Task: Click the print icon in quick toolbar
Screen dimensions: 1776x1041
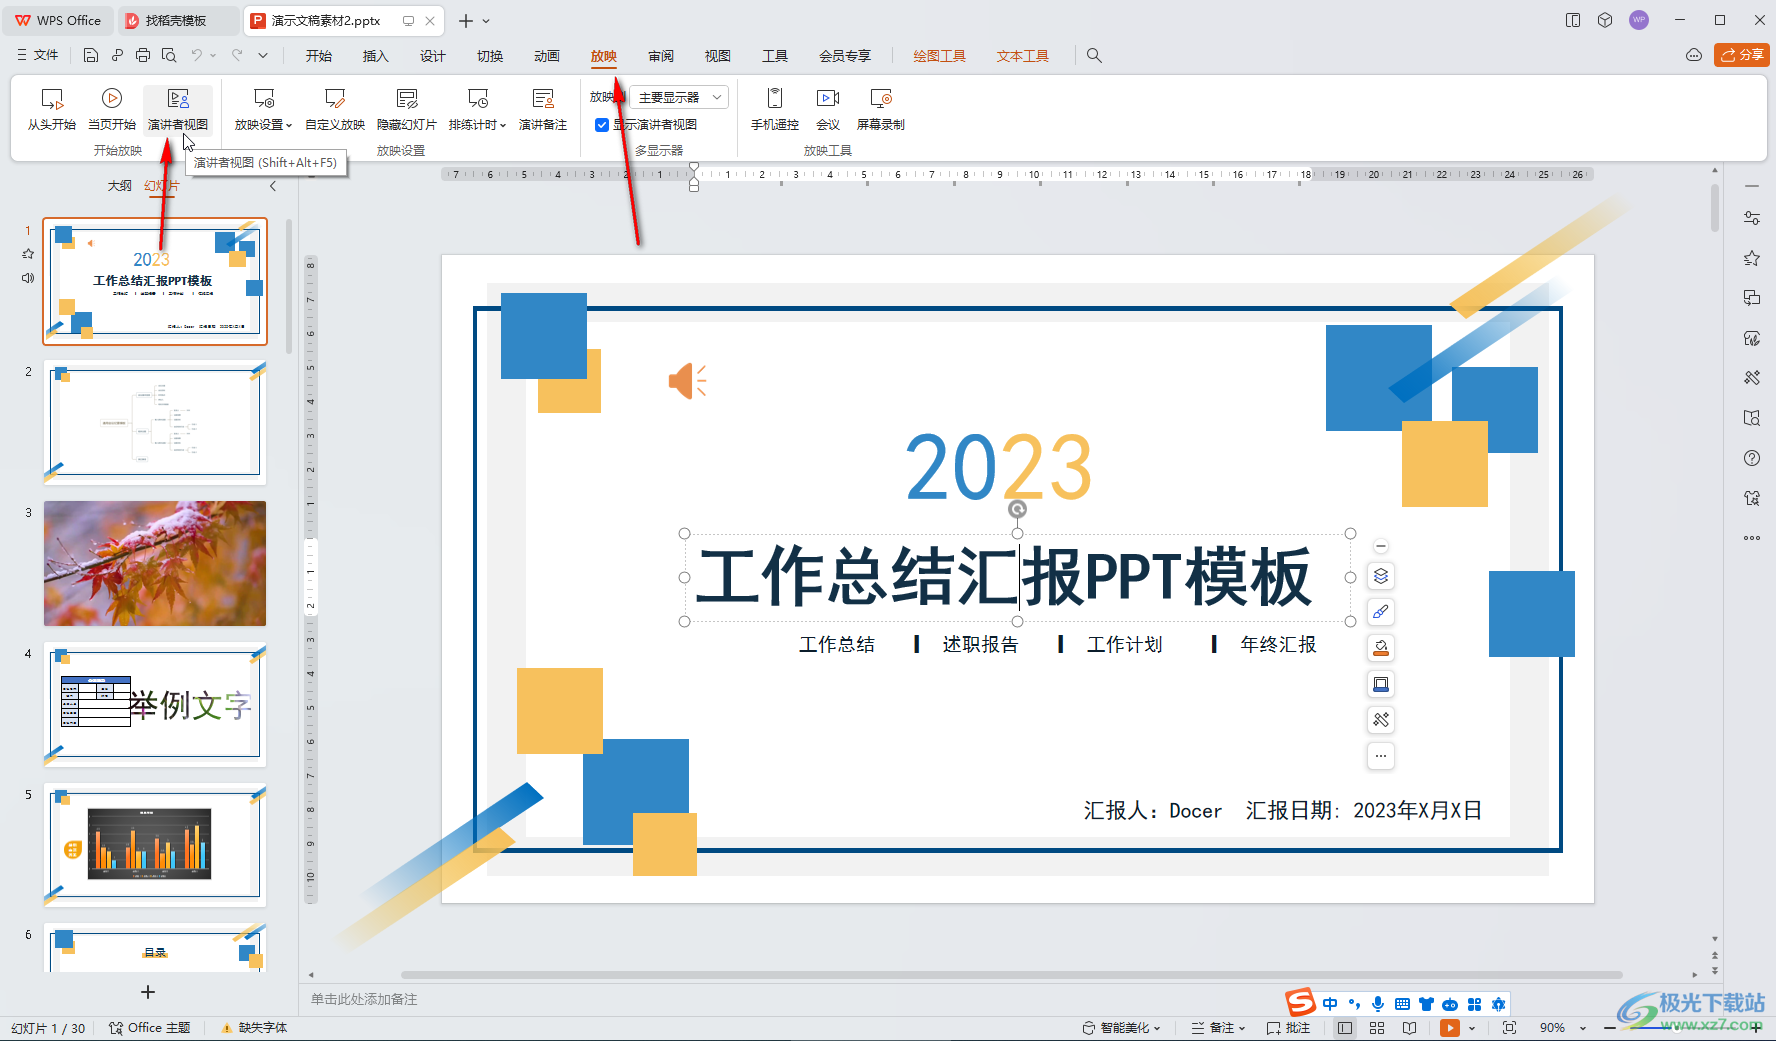Action: 143,55
